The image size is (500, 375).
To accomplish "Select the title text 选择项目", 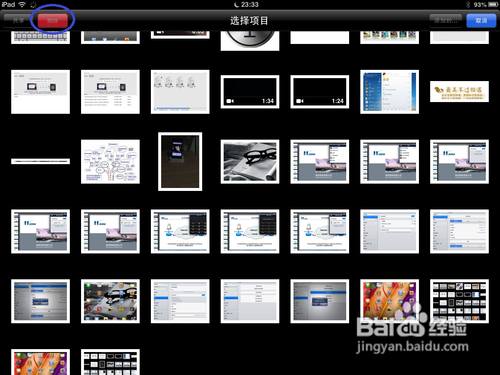I will click(x=249, y=21).
